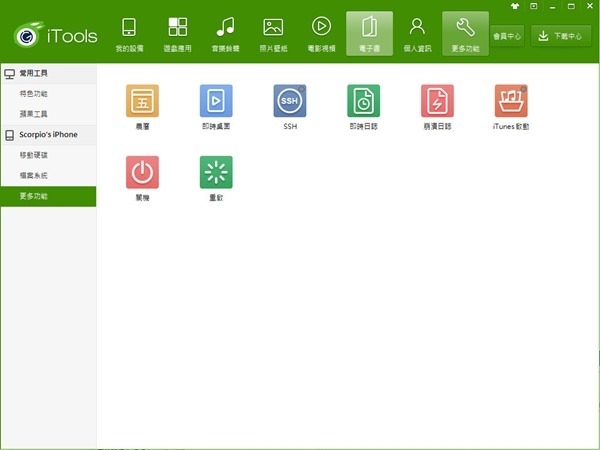Screen dimensions: 600x450
Task: Select the 電影視頻 video tab
Action: pos(321,34)
